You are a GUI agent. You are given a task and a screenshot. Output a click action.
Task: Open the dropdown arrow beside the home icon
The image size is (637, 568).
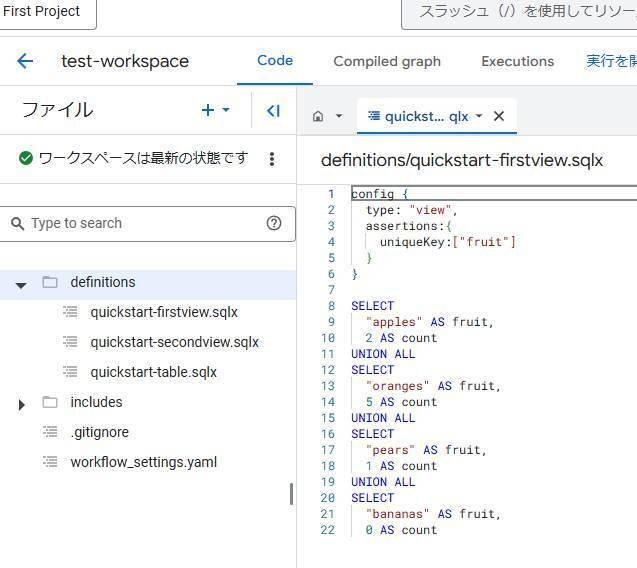pos(339,116)
